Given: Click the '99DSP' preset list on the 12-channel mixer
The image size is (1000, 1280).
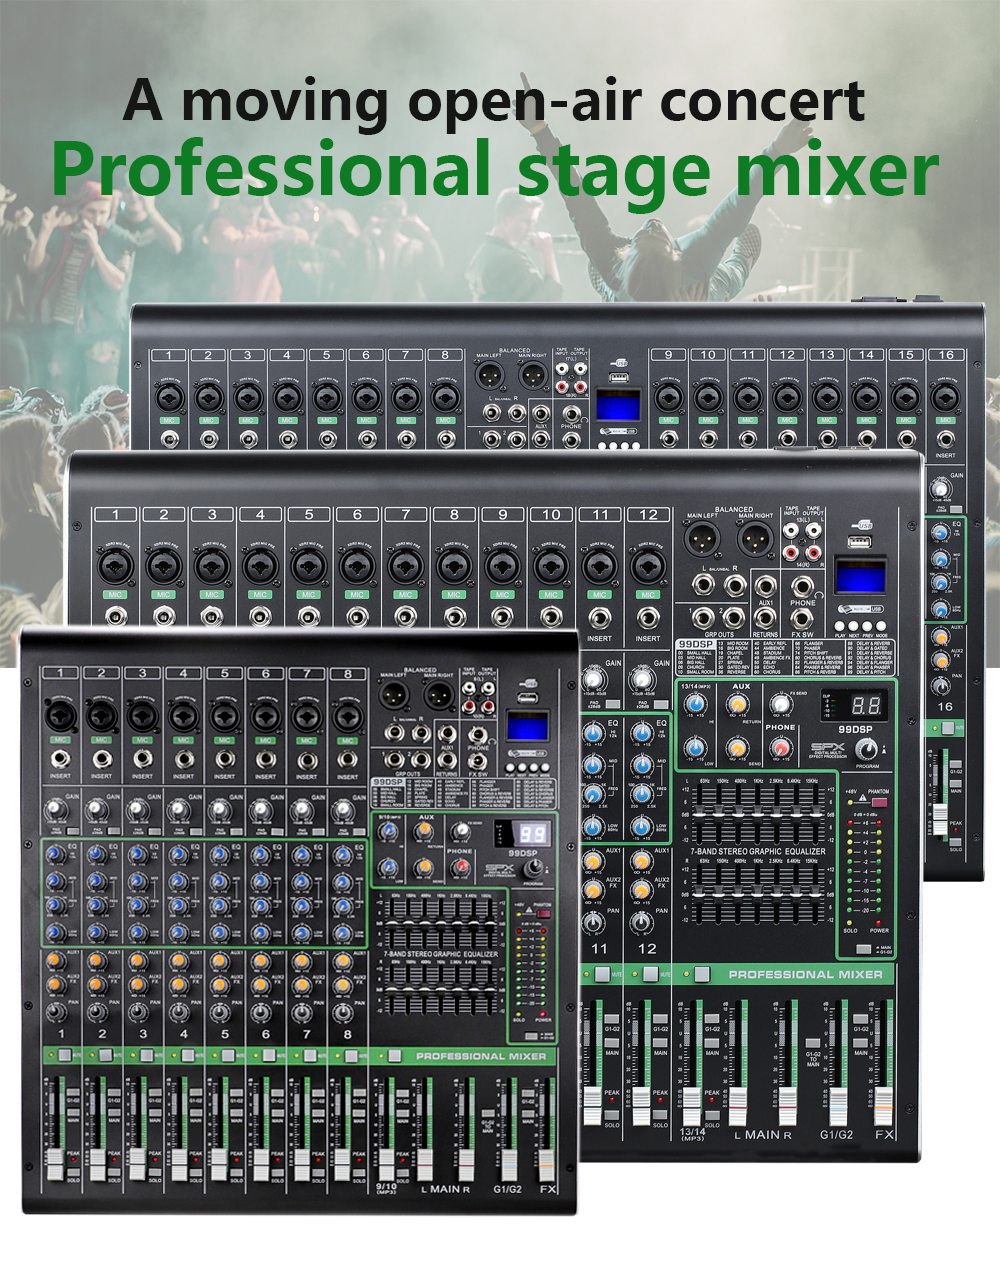Looking at the screenshot, I should click(x=785, y=657).
